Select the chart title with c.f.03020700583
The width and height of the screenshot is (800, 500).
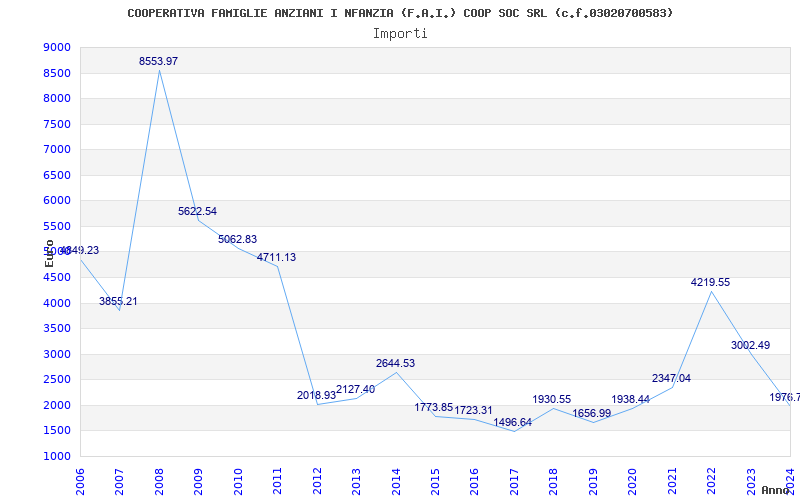401,13
